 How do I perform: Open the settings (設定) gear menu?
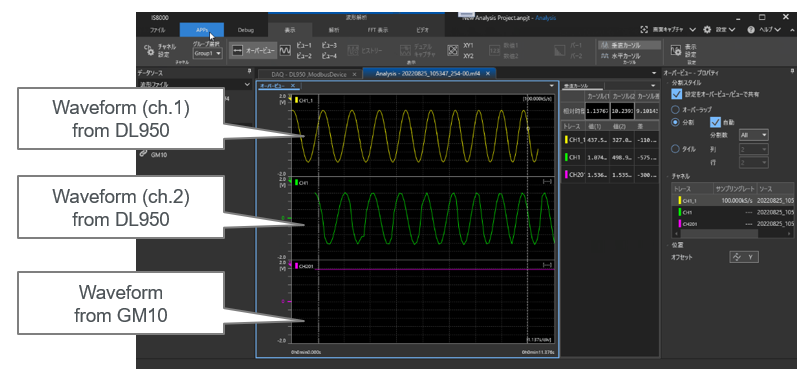pos(708,30)
